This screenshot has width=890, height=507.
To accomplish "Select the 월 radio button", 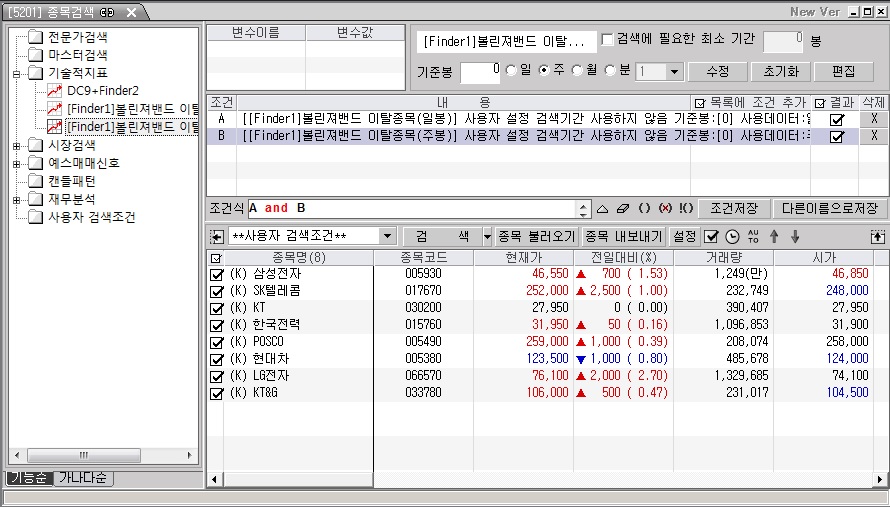I will 579,71.
